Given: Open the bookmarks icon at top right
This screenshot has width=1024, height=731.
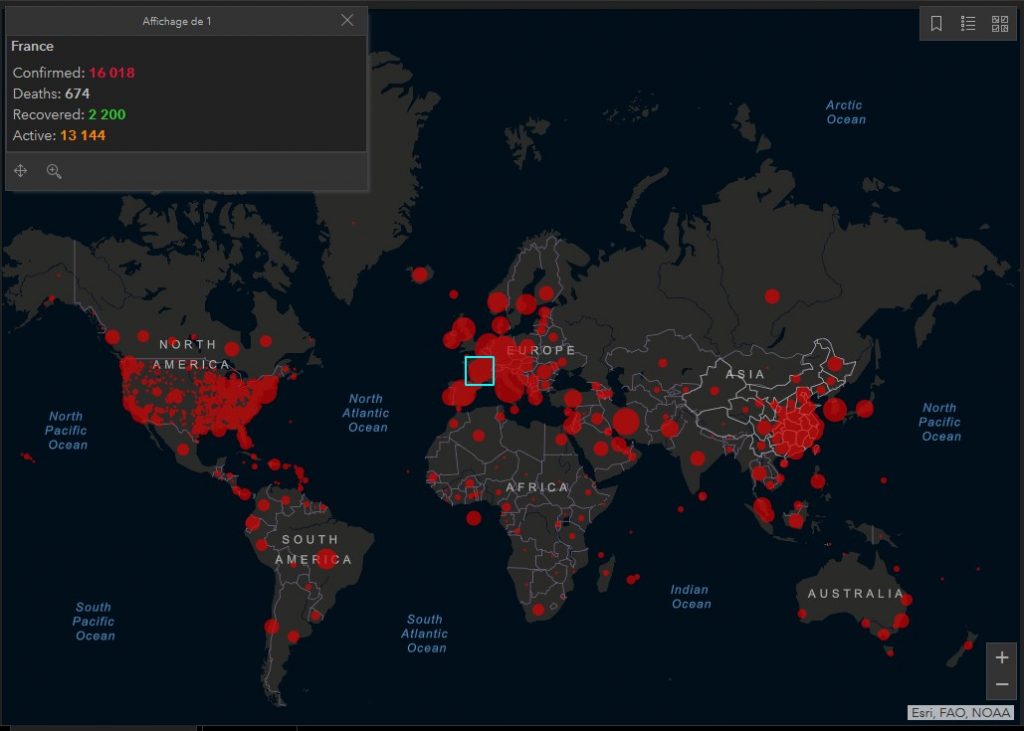Looking at the screenshot, I should [936, 24].
